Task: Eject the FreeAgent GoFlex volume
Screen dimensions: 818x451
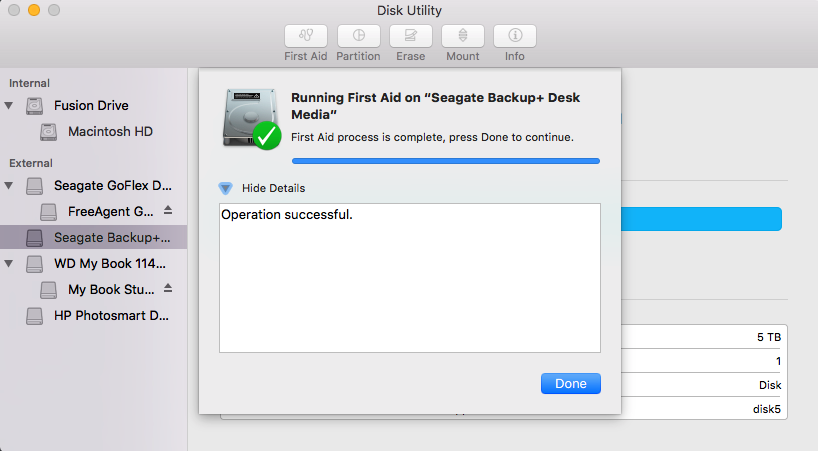Action: [168, 211]
